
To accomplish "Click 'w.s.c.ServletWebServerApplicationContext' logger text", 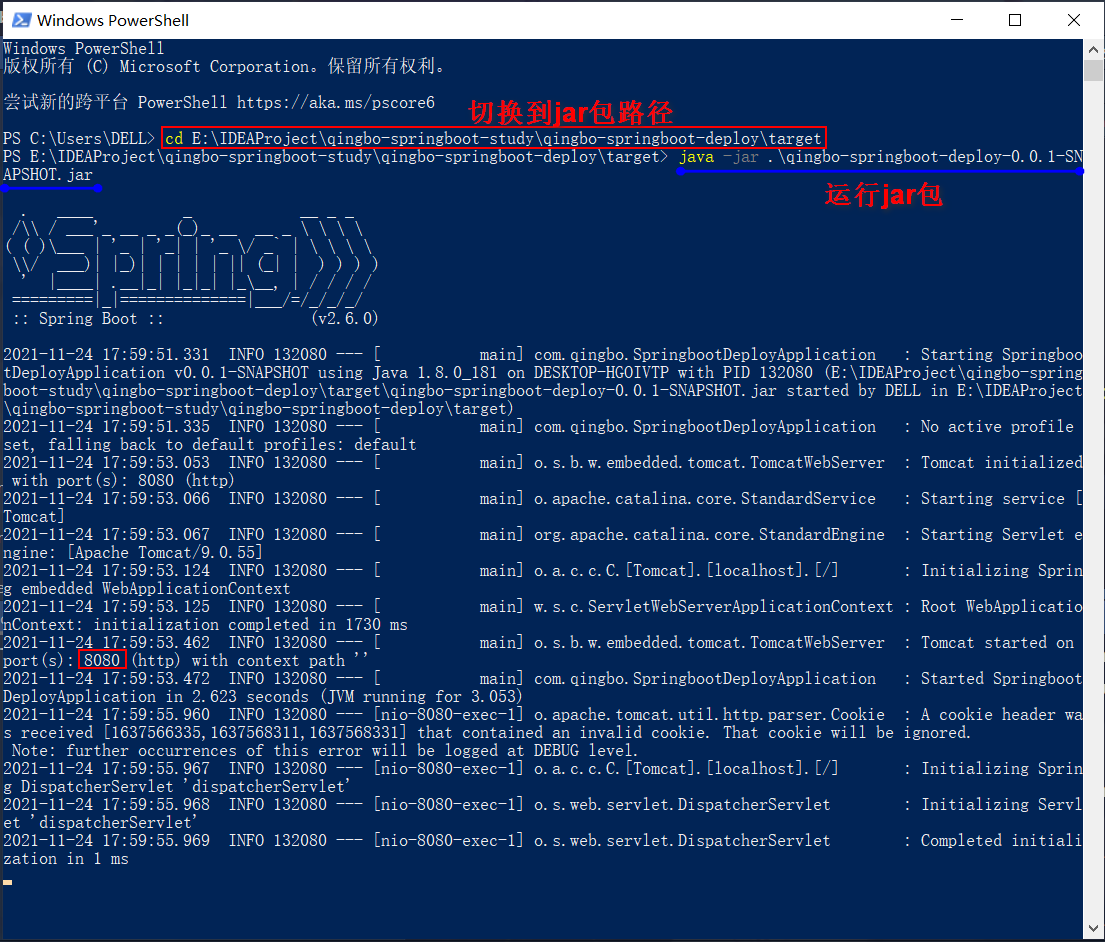I will (713, 607).
